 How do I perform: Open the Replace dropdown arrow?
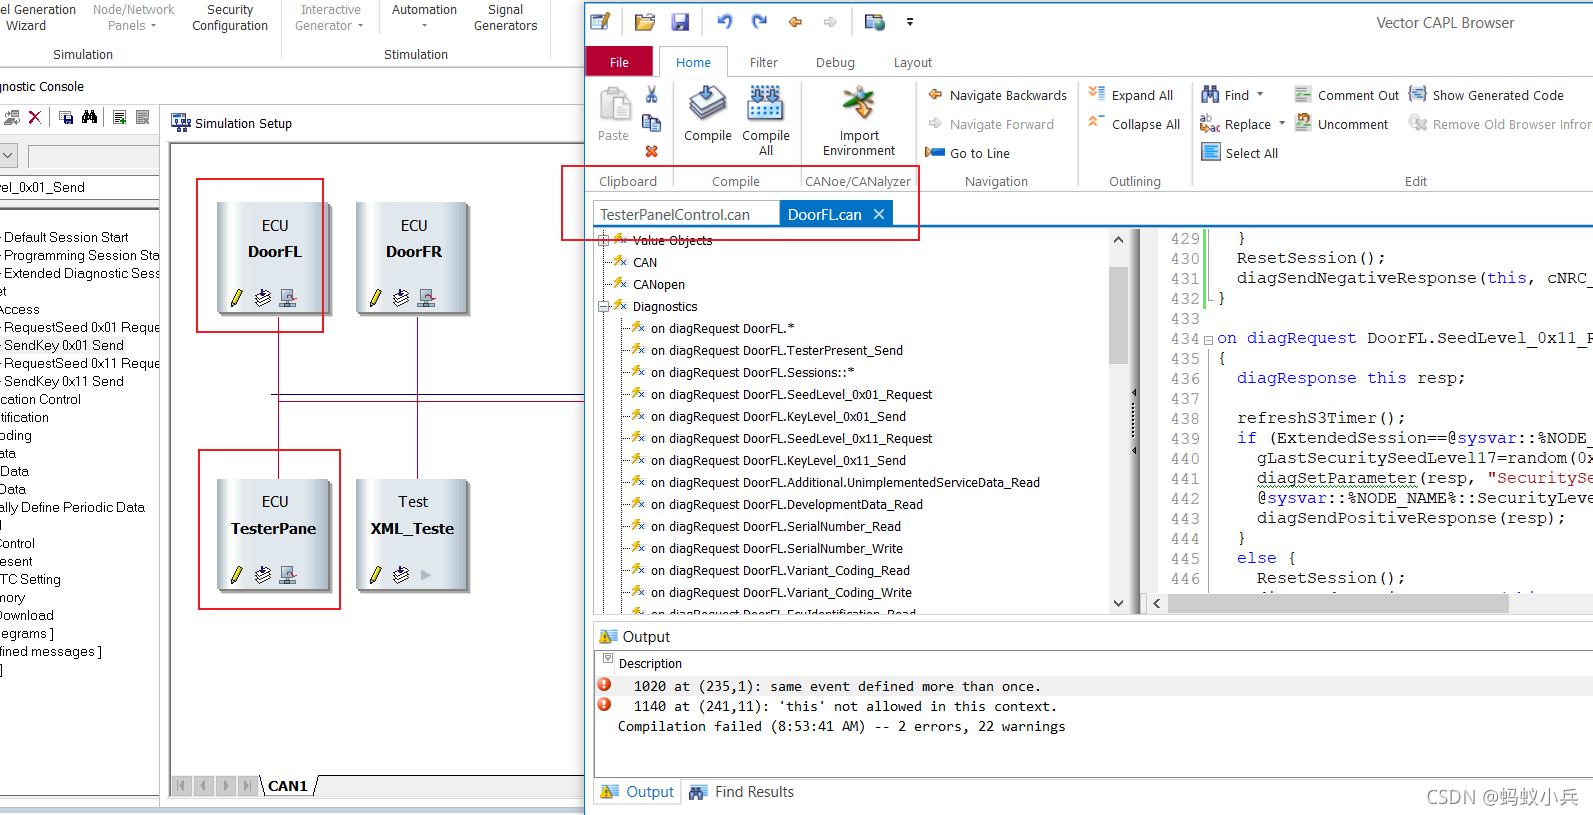tap(1282, 124)
